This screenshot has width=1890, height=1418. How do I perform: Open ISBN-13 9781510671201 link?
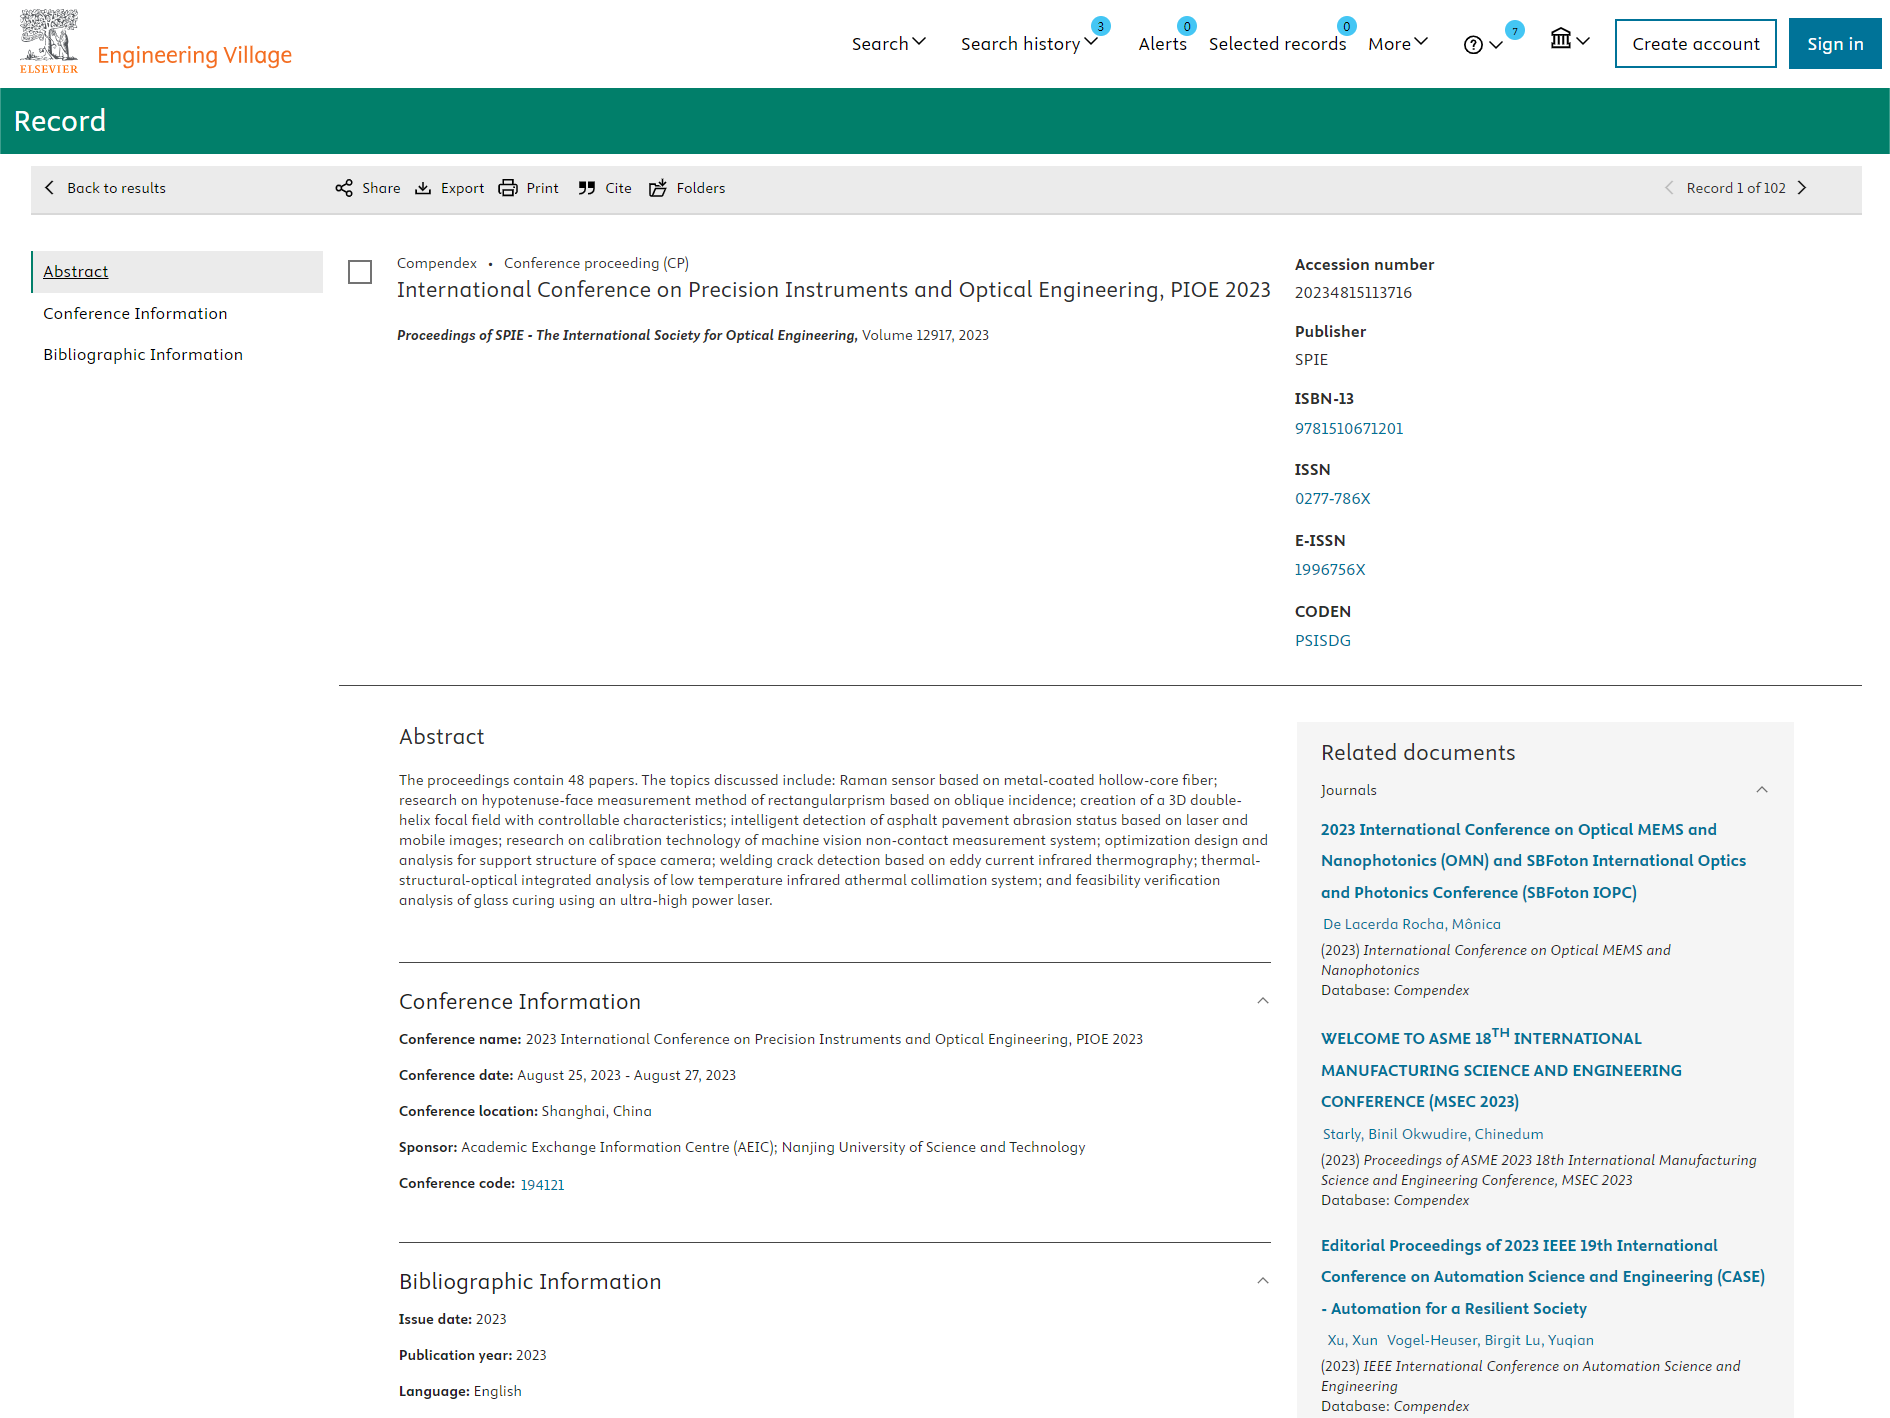[1349, 429]
